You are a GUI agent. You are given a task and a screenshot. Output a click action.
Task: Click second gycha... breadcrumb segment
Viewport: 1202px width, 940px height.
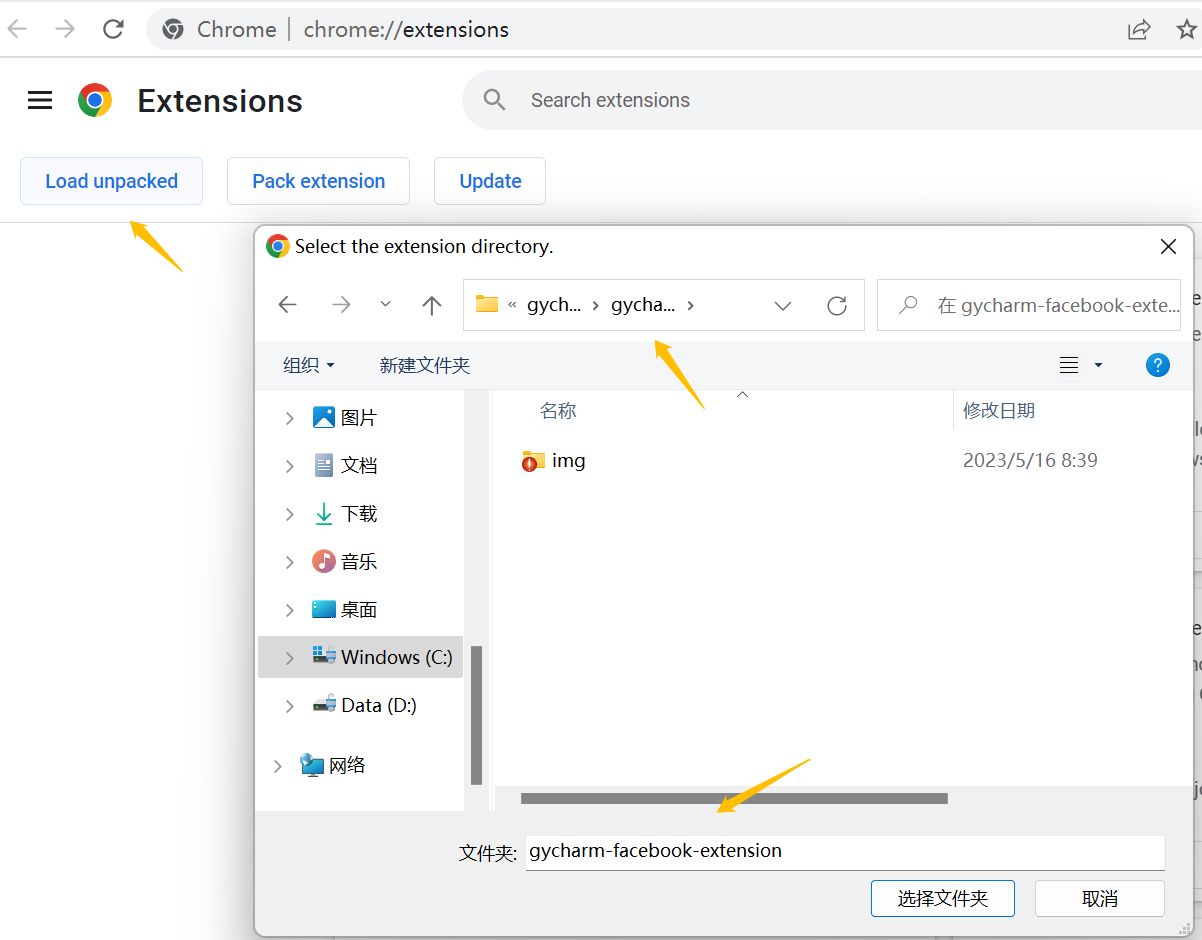[x=643, y=305]
